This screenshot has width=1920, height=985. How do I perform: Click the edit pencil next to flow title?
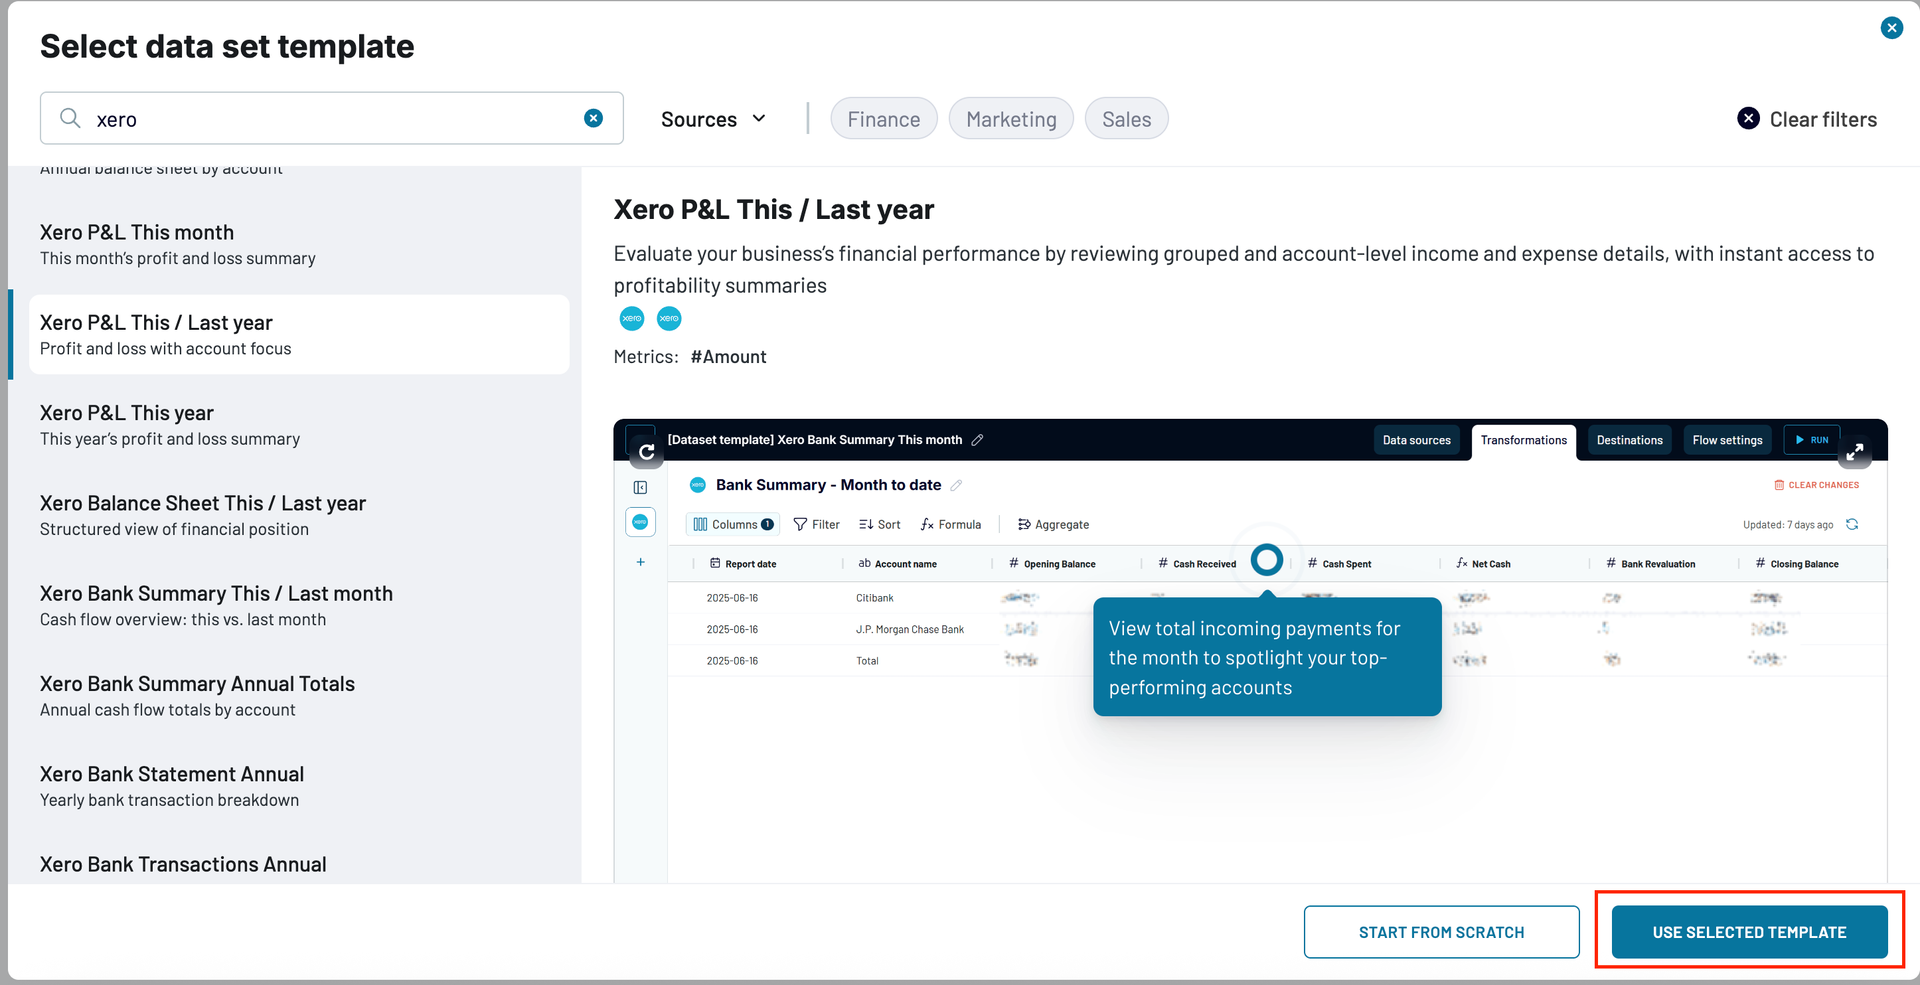coord(977,440)
